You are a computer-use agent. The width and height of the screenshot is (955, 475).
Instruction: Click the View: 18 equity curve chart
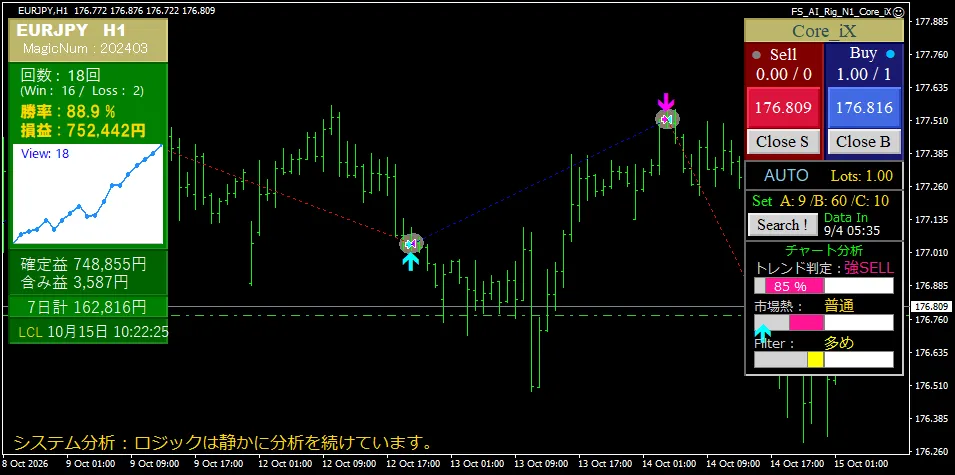(x=88, y=194)
